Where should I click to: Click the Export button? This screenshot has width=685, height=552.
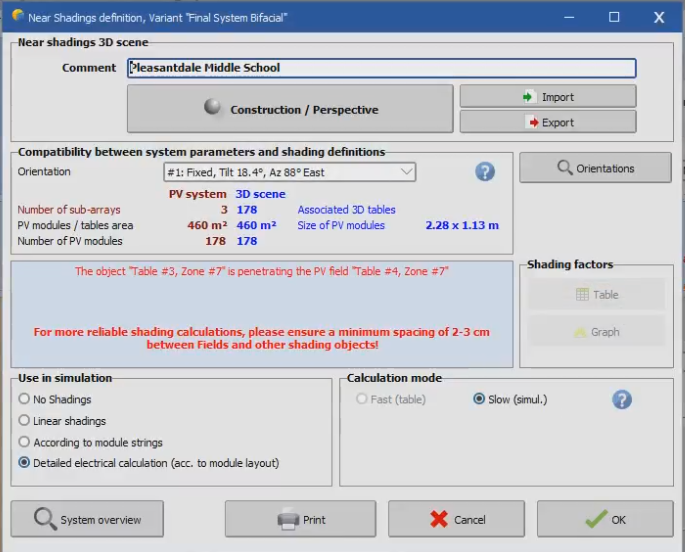(548, 122)
